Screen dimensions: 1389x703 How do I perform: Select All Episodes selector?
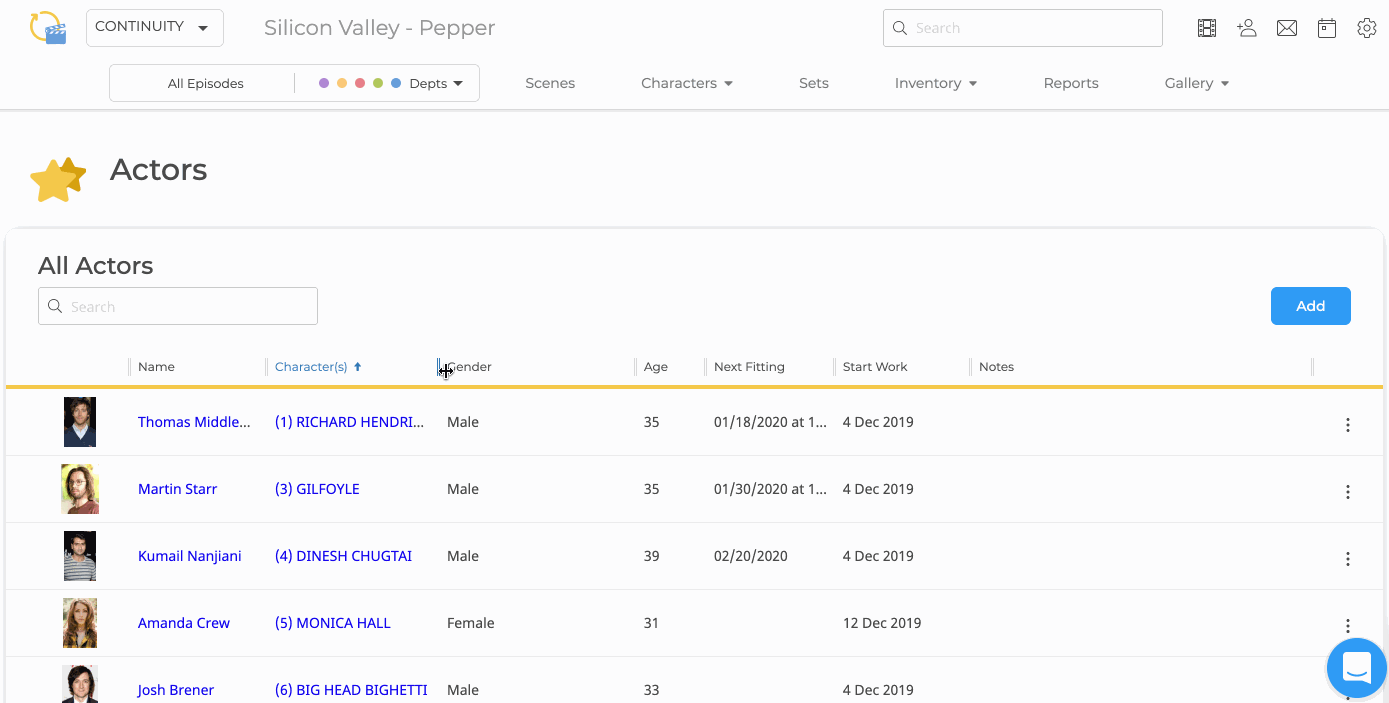[206, 83]
